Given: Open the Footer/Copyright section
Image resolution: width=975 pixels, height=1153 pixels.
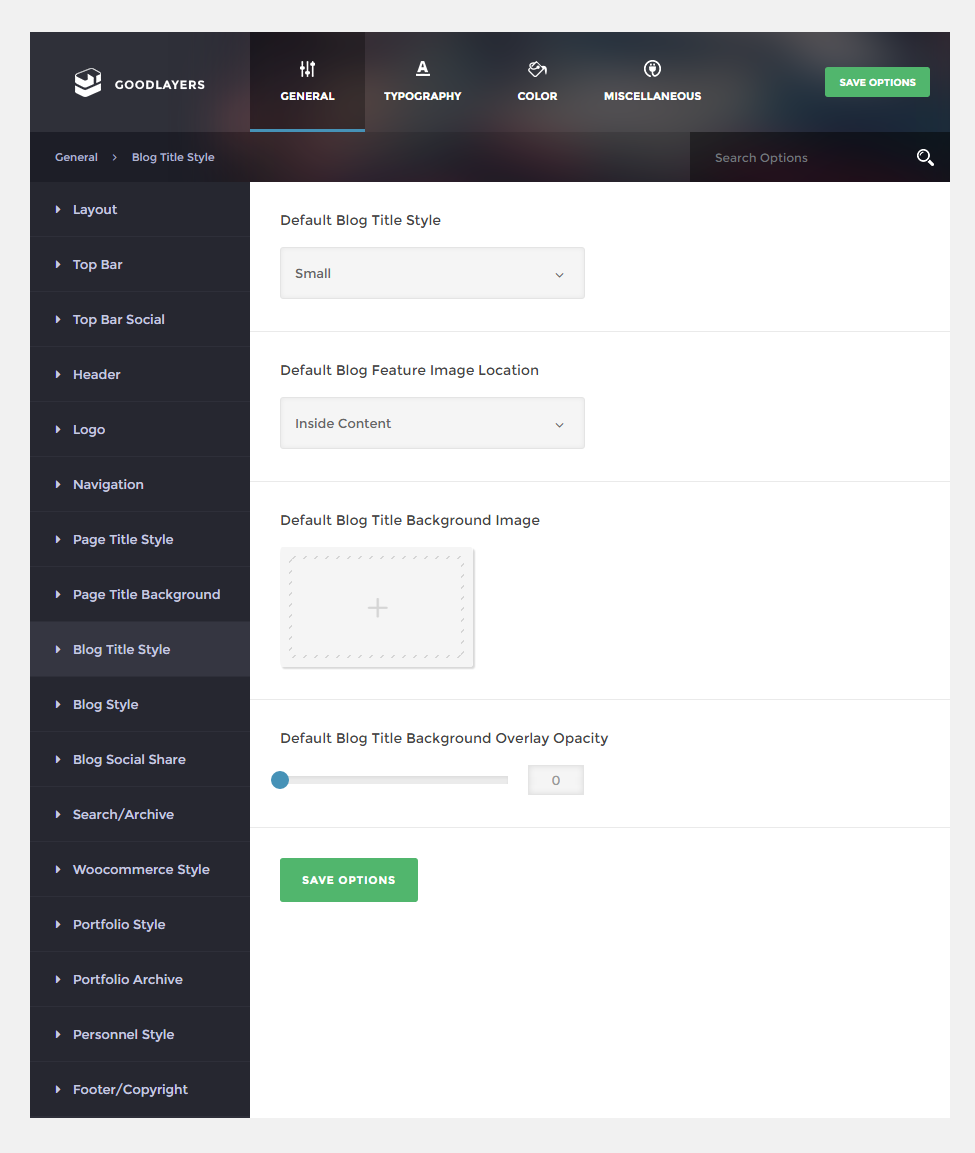Looking at the screenshot, I should 140,1090.
